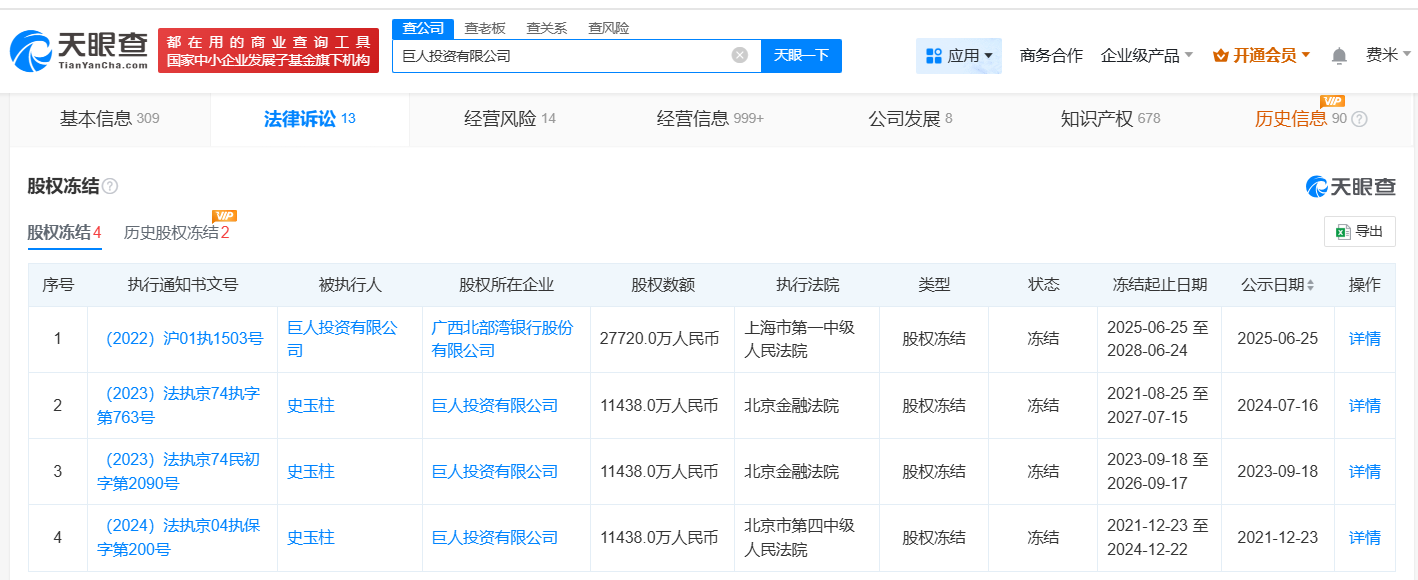1418x580 pixels.
Task: Select the 查公司 search tab
Action: point(423,28)
